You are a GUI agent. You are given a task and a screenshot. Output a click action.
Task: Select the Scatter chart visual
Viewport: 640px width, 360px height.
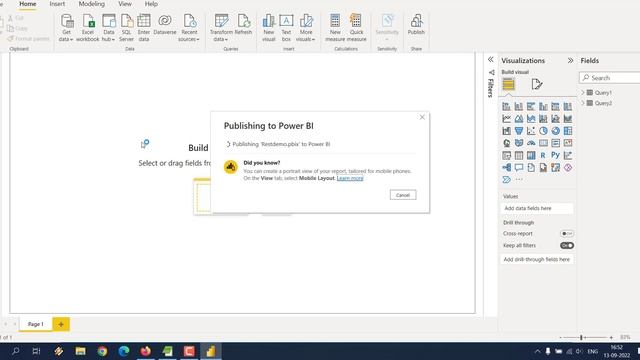point(531,131)
